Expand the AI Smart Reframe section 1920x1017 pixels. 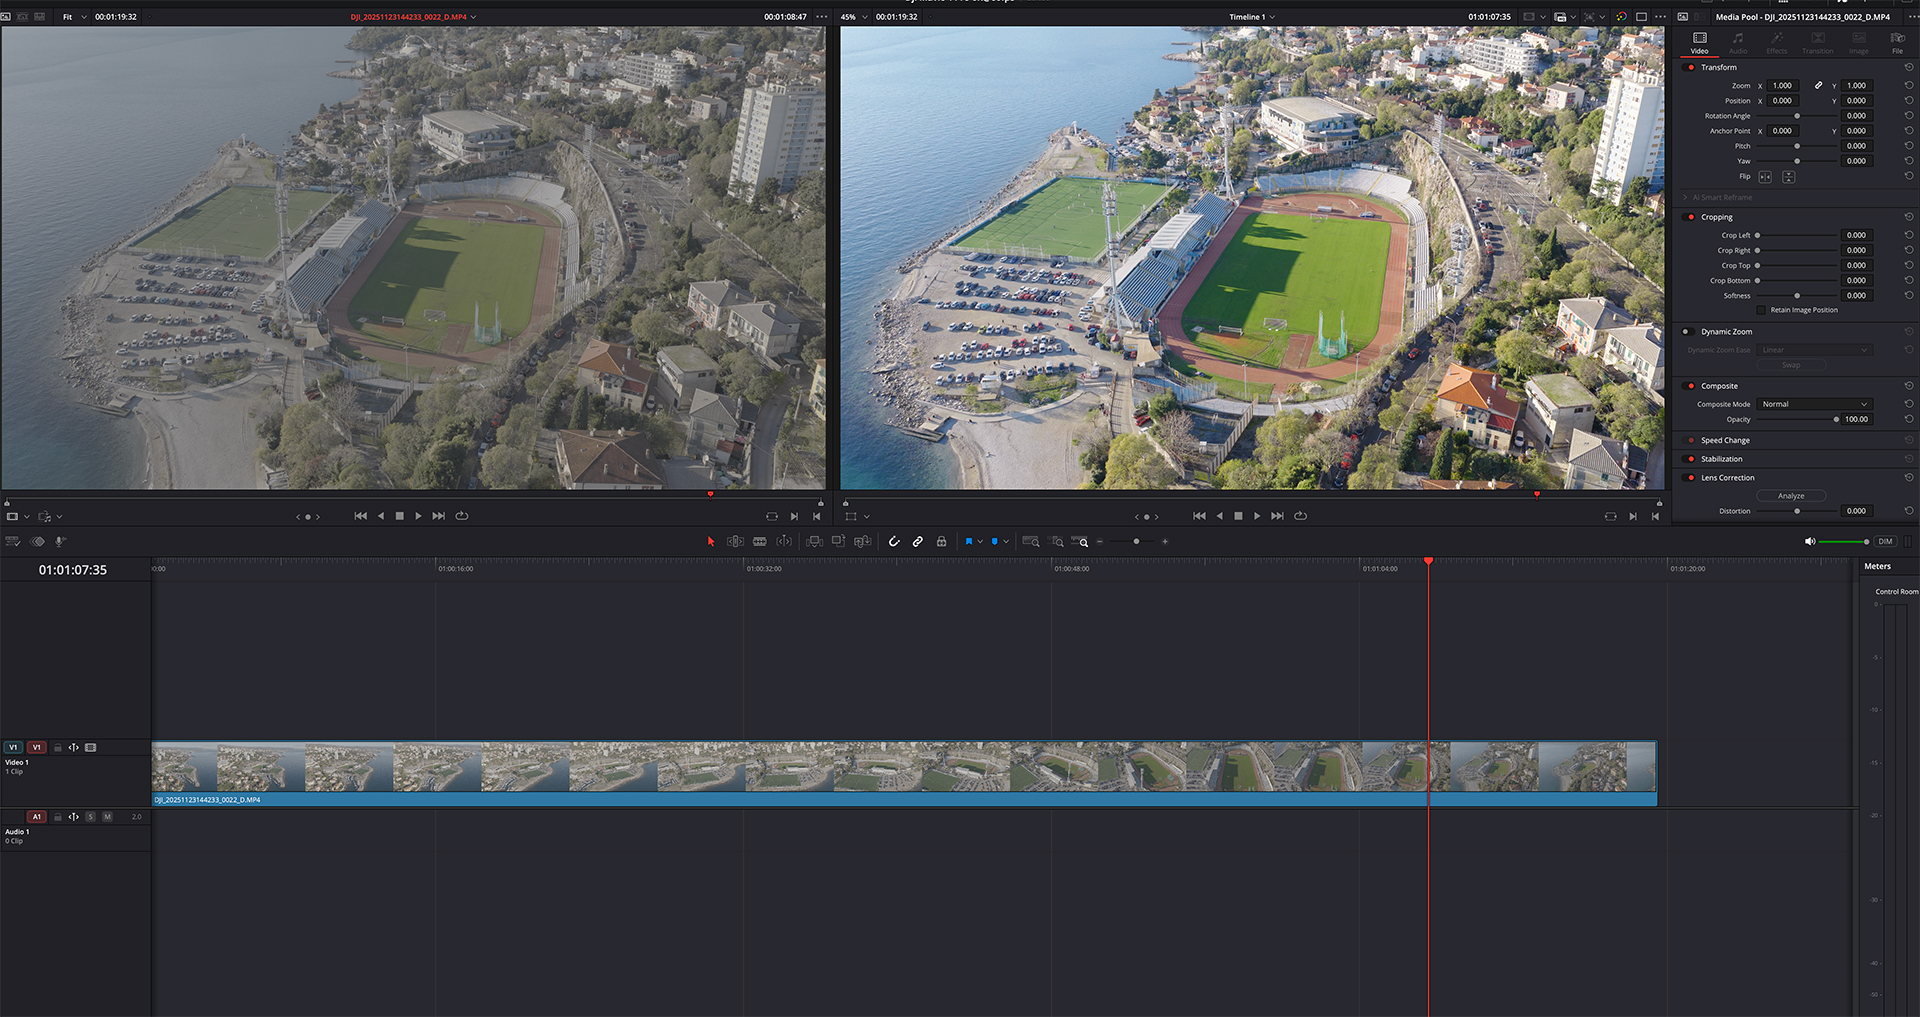click(1685, 198)
